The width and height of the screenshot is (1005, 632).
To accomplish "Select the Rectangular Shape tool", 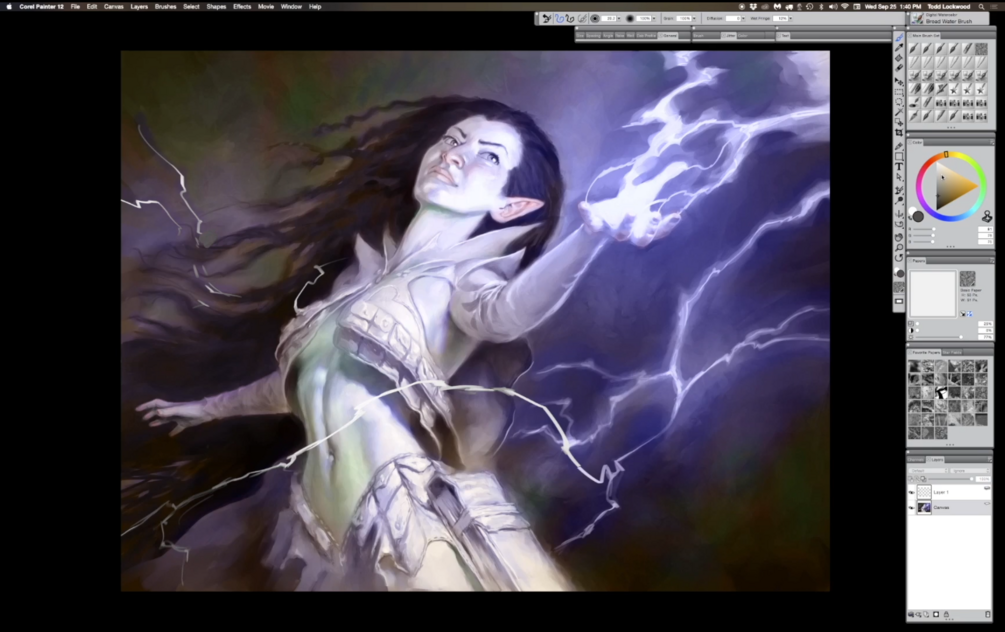I will pos(899,156).
